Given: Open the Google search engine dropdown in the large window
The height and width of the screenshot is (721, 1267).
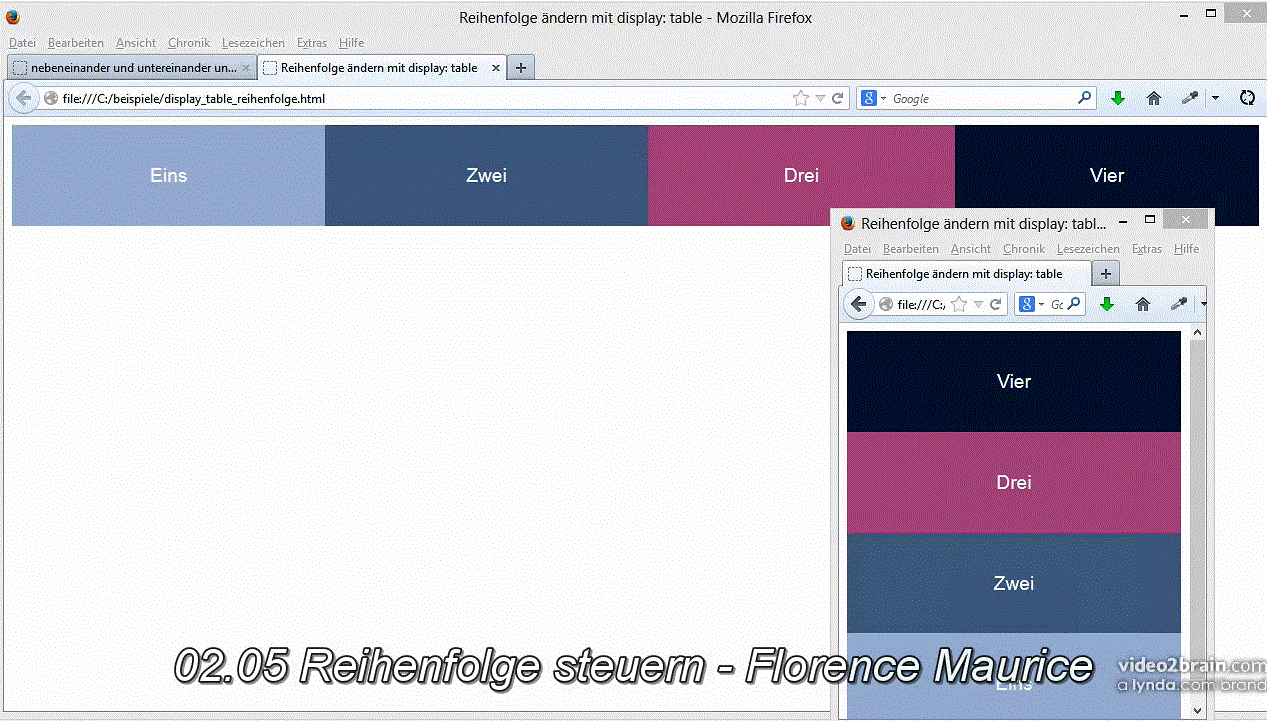Looking at the screenshot, I should (873, 99).
